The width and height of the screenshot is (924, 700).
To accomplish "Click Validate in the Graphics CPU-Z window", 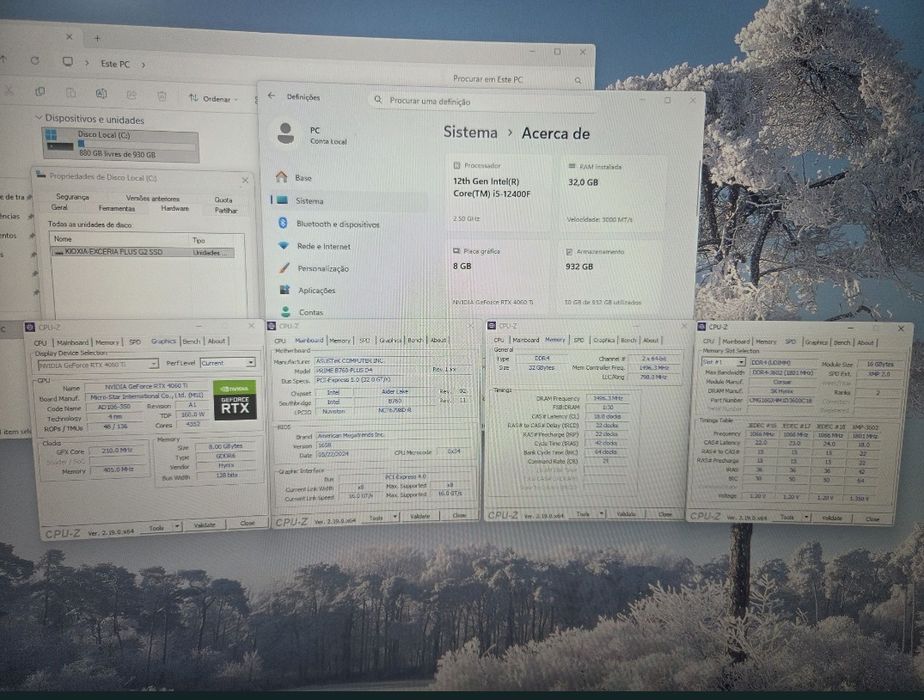I will tap(204, 524).
